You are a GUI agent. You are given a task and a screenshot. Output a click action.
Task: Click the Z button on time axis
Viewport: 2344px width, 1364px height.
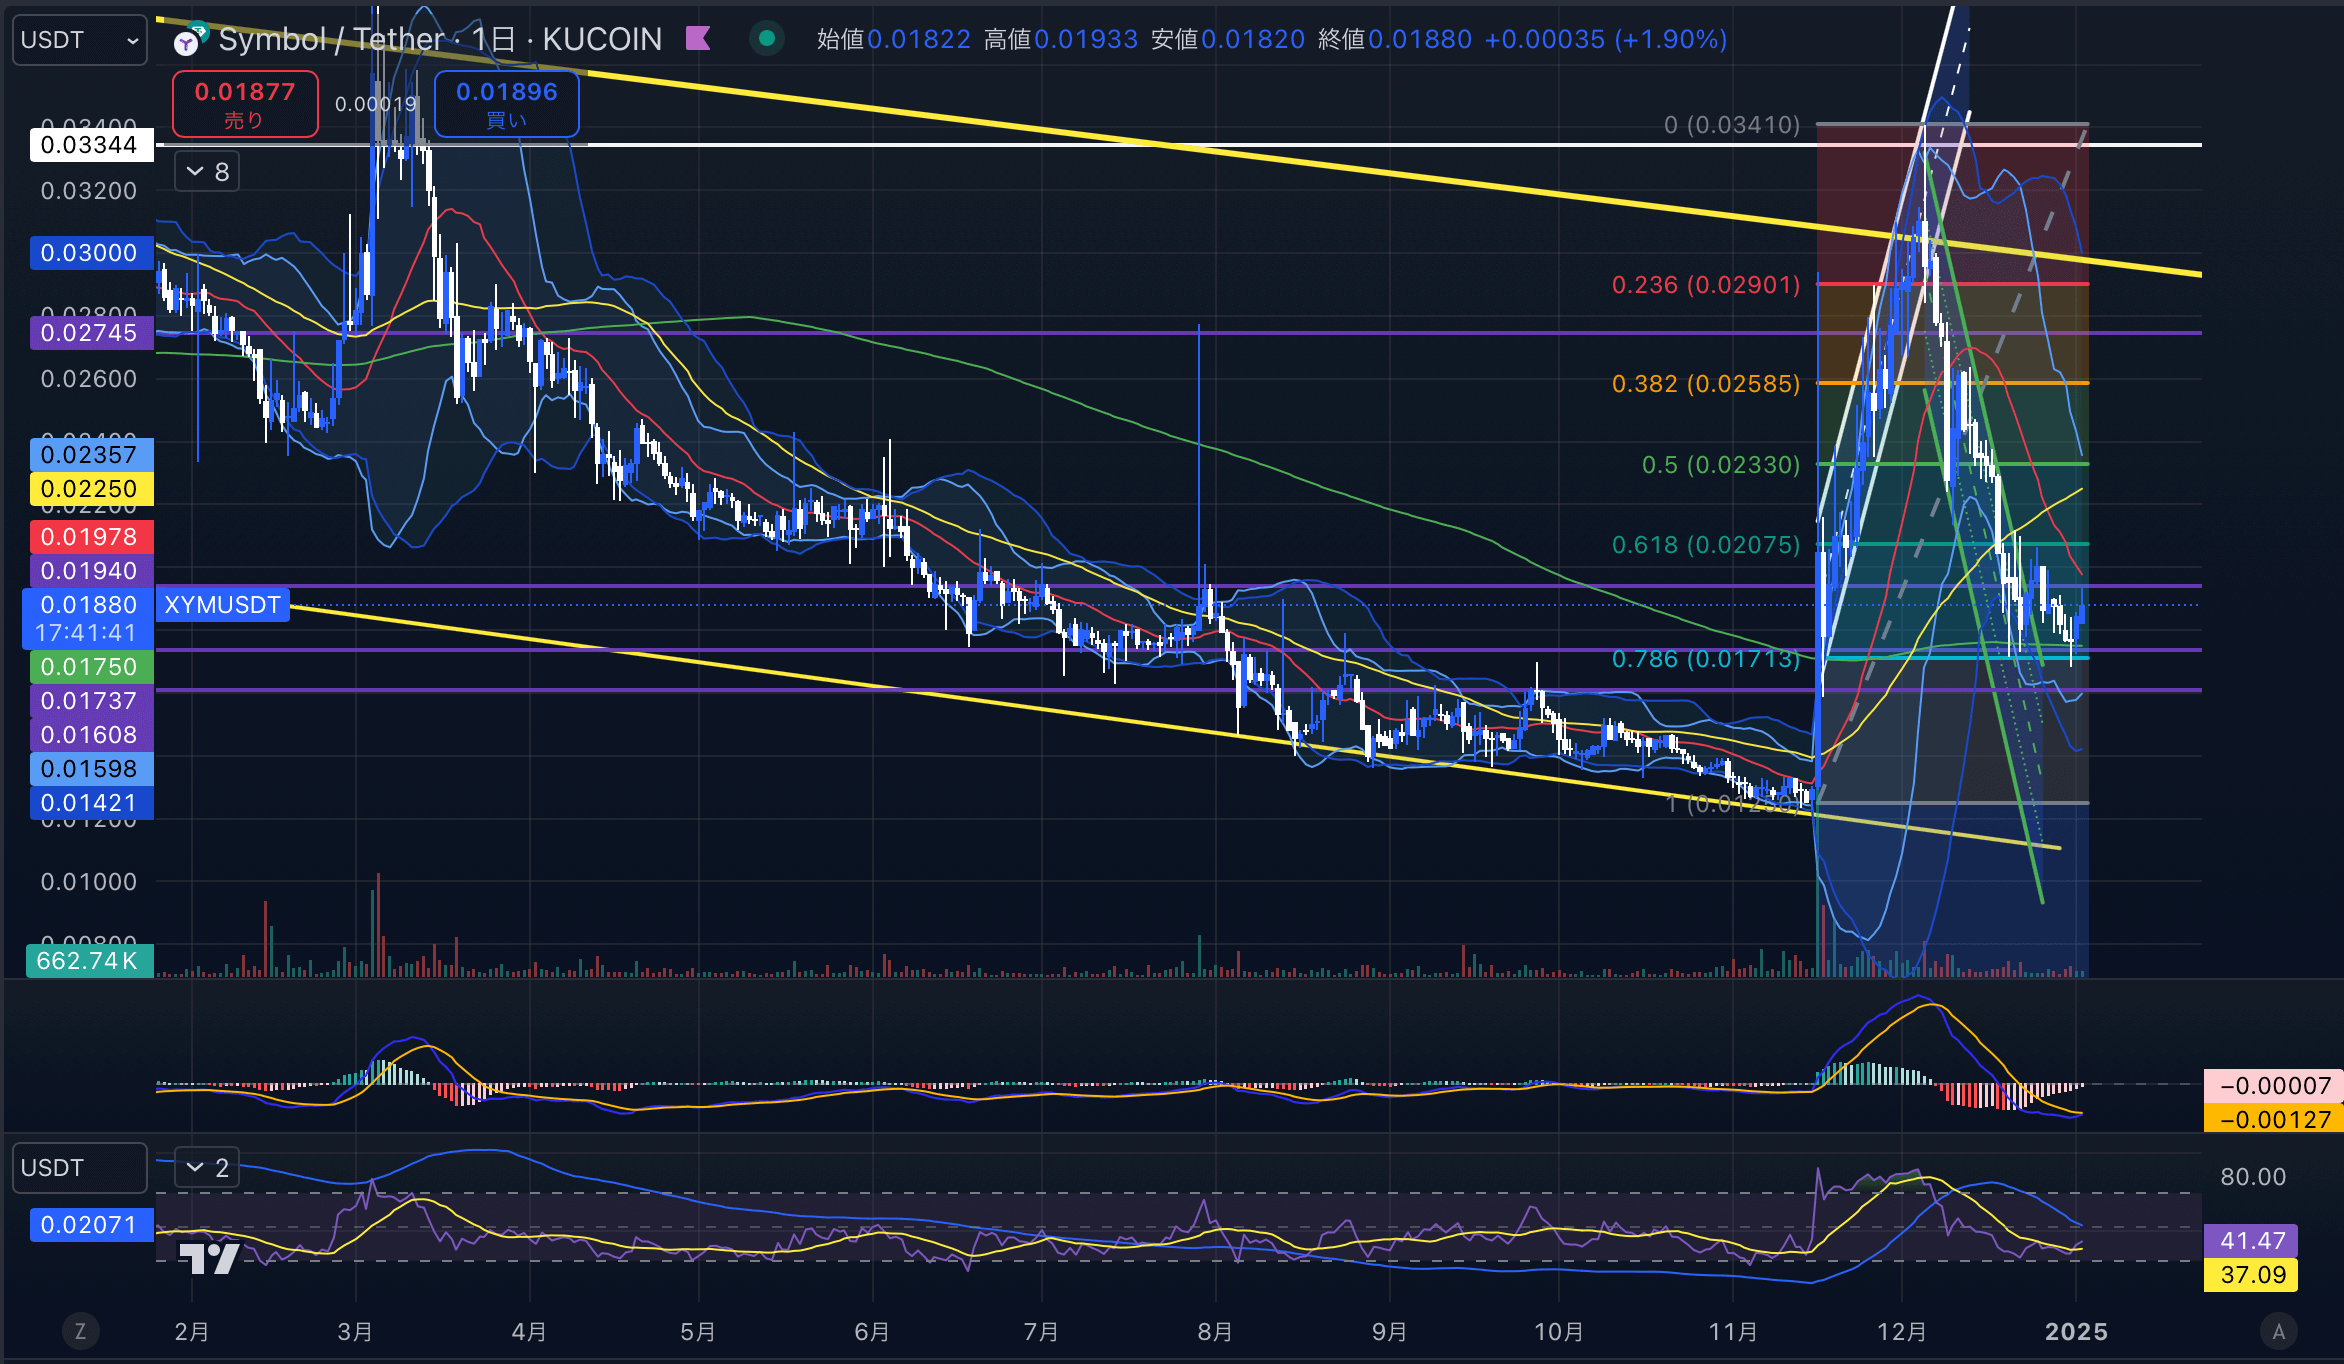point(80,1331)
